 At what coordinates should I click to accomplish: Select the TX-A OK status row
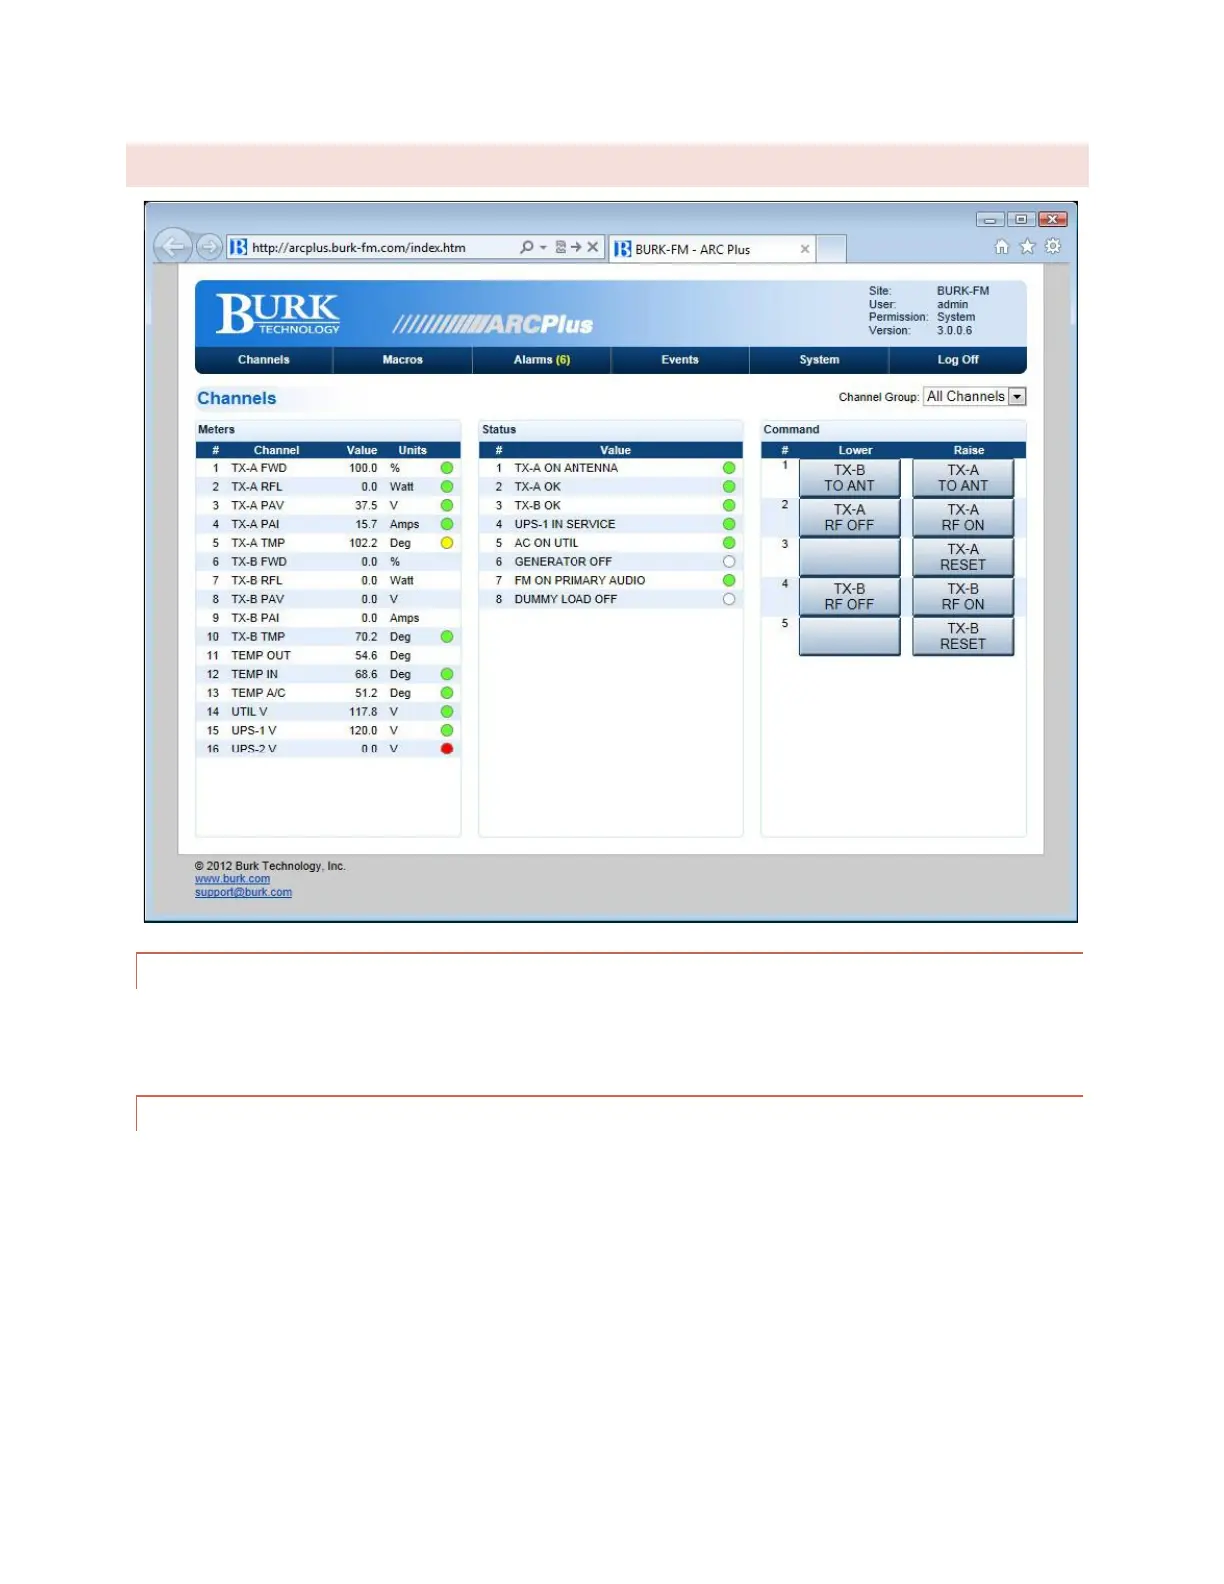coord(611,487)
